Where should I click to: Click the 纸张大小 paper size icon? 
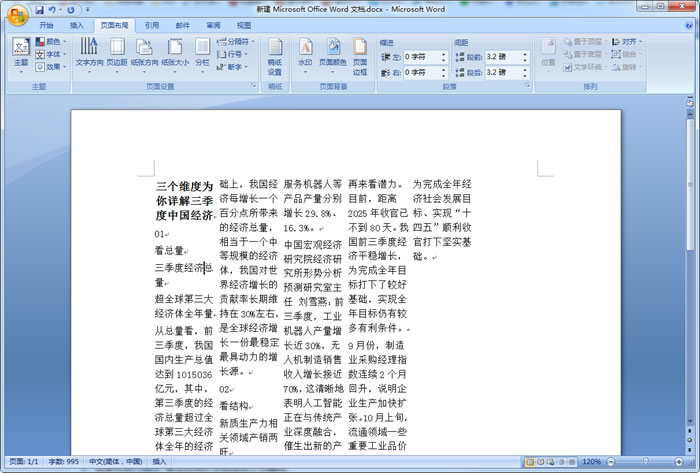pos(175,52)
